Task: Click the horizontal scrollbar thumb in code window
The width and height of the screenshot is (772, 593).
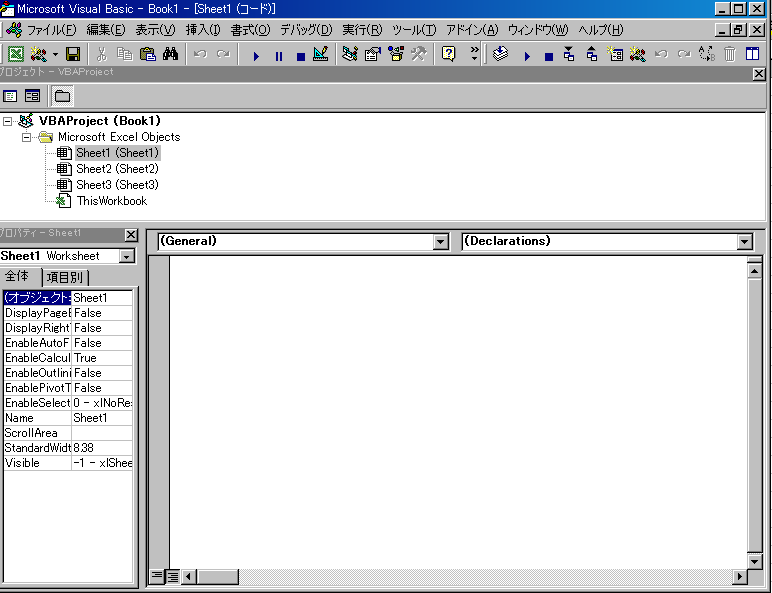Action: [217, 576]
